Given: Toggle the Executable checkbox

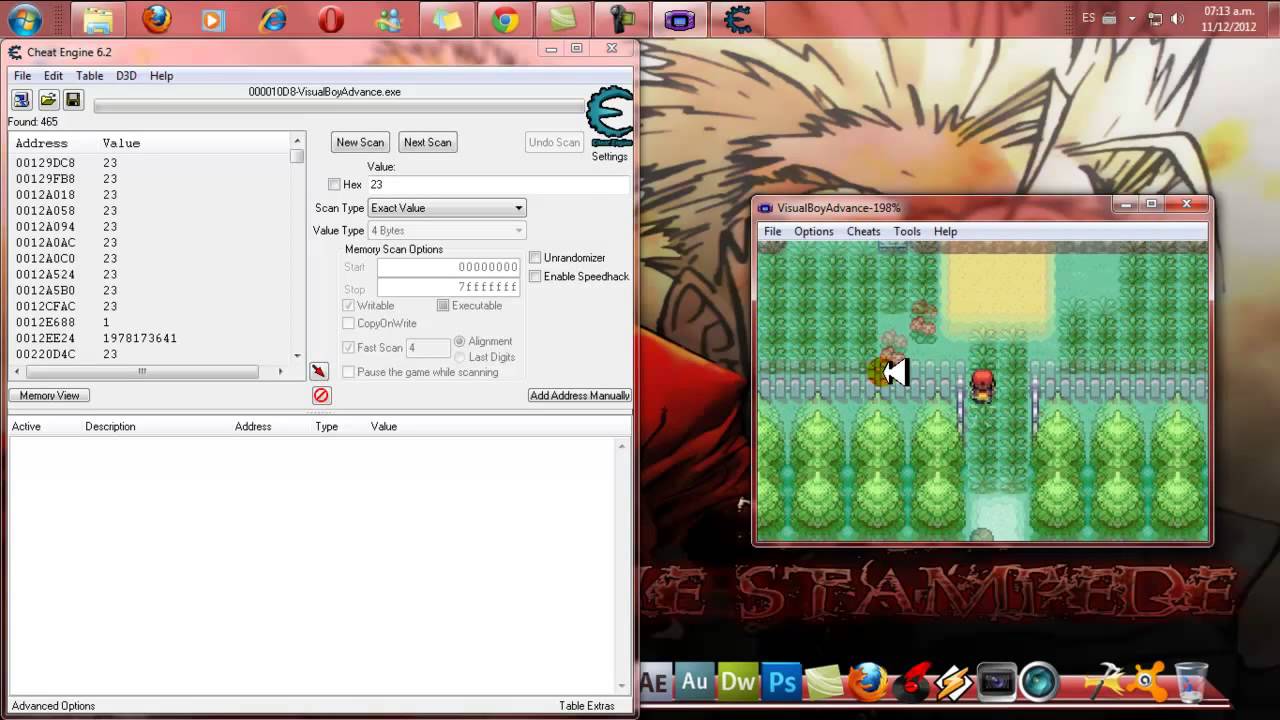Looking at the screenshot, I should [x=443, y=306].
